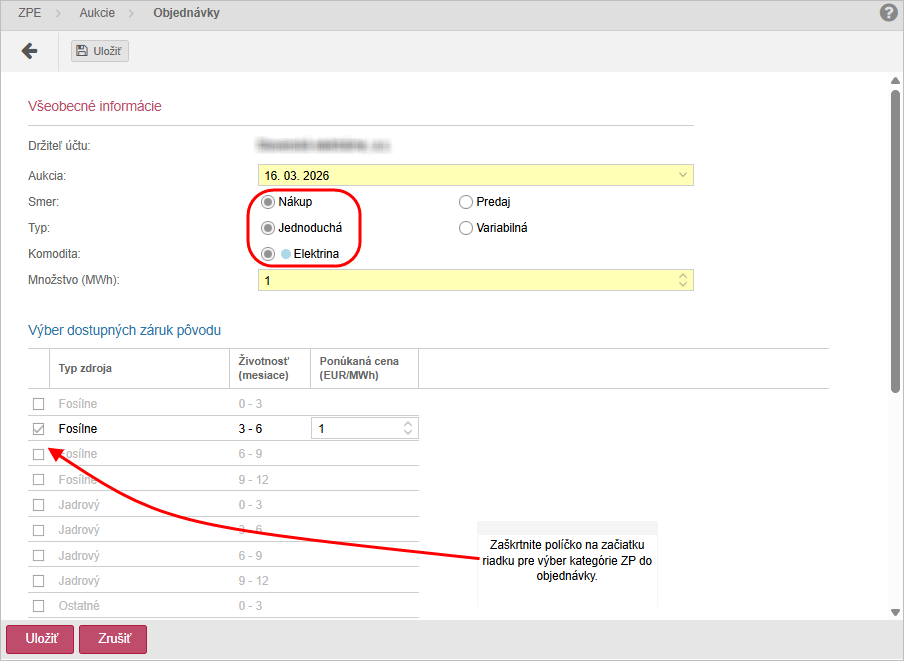The image size is (904, 670).
Task: Open help via question mark icon
Action: [888, 13]
